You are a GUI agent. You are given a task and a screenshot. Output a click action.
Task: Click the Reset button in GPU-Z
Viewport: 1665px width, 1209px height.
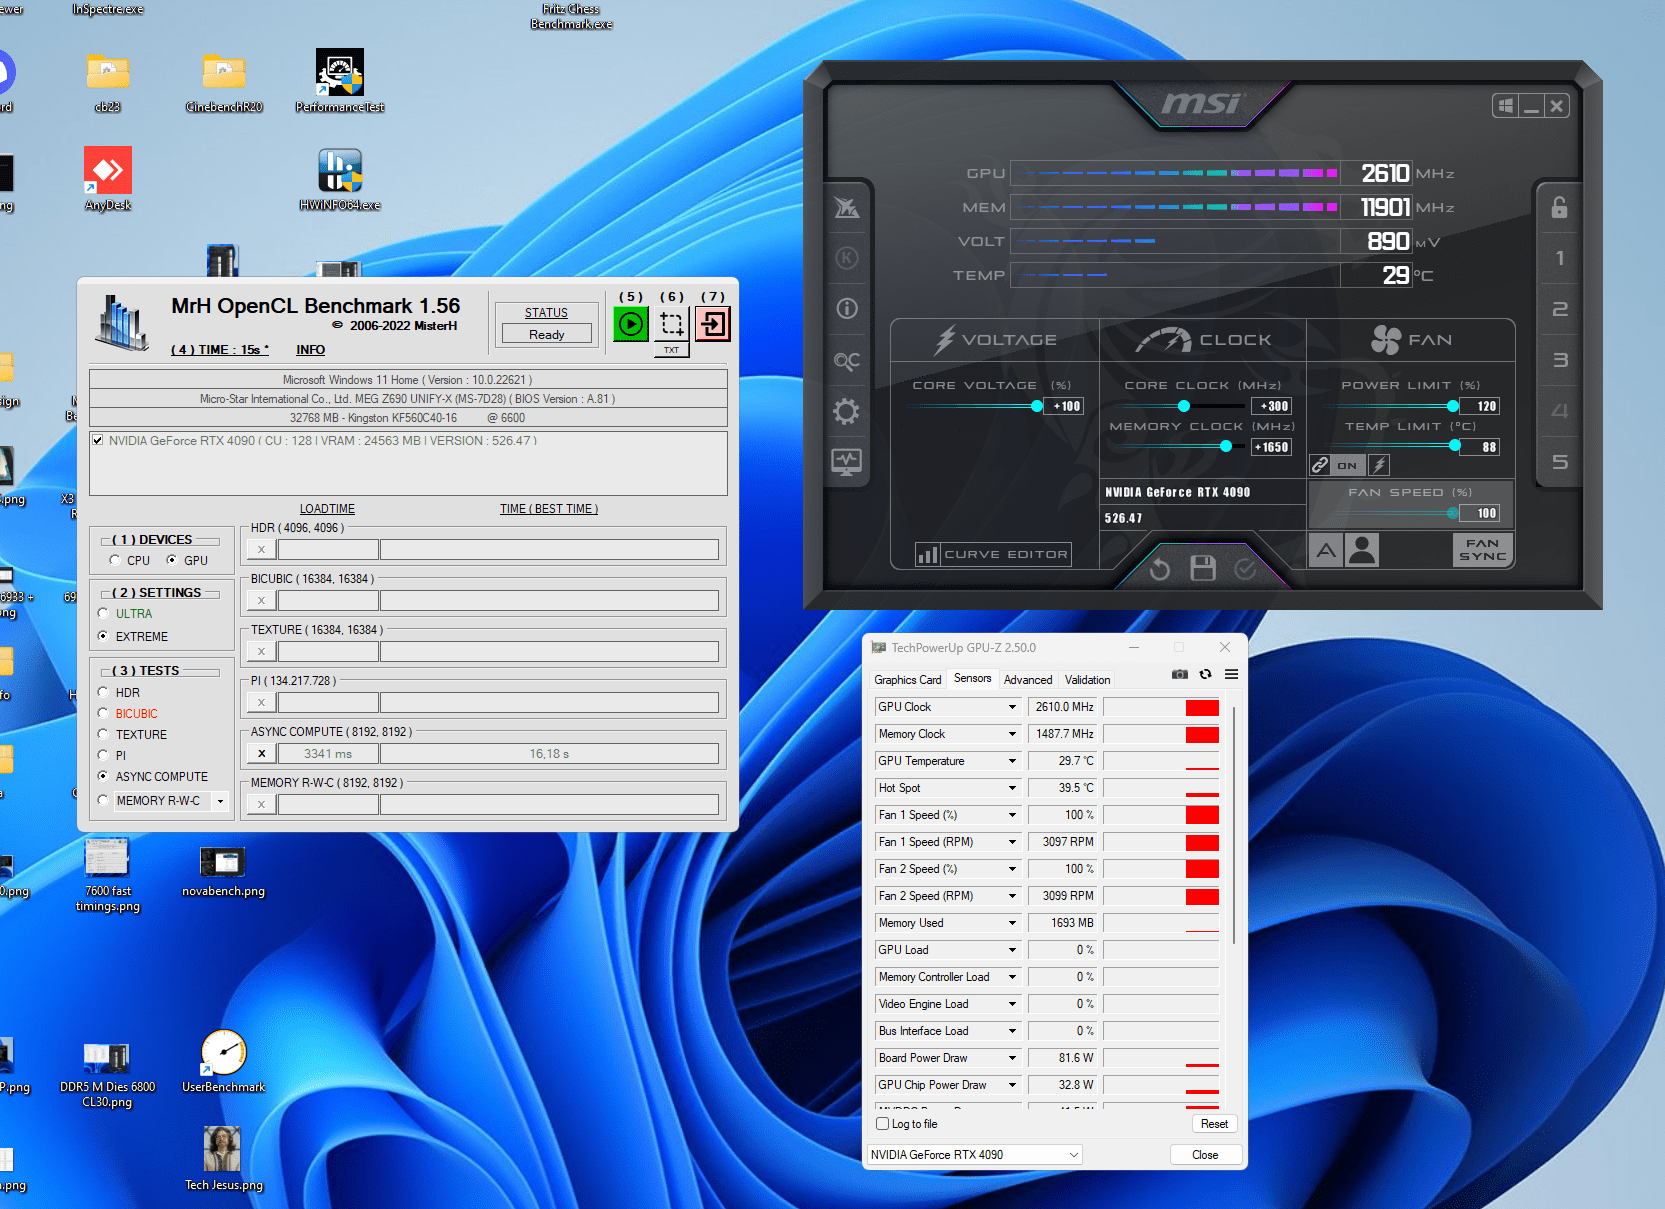coord(1215,1124)
